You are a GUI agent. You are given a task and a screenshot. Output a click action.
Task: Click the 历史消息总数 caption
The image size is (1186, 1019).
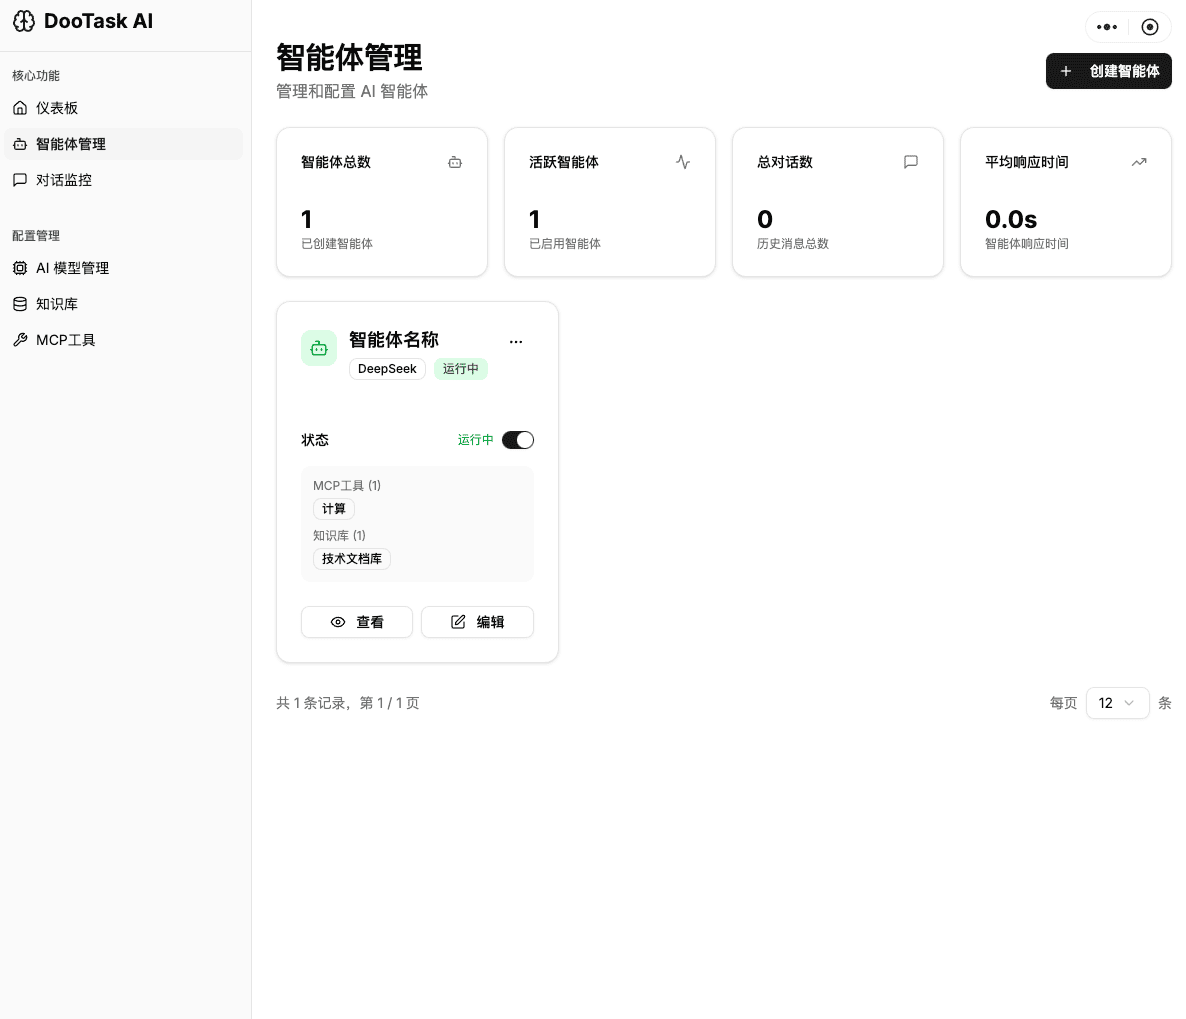[793, 244]
